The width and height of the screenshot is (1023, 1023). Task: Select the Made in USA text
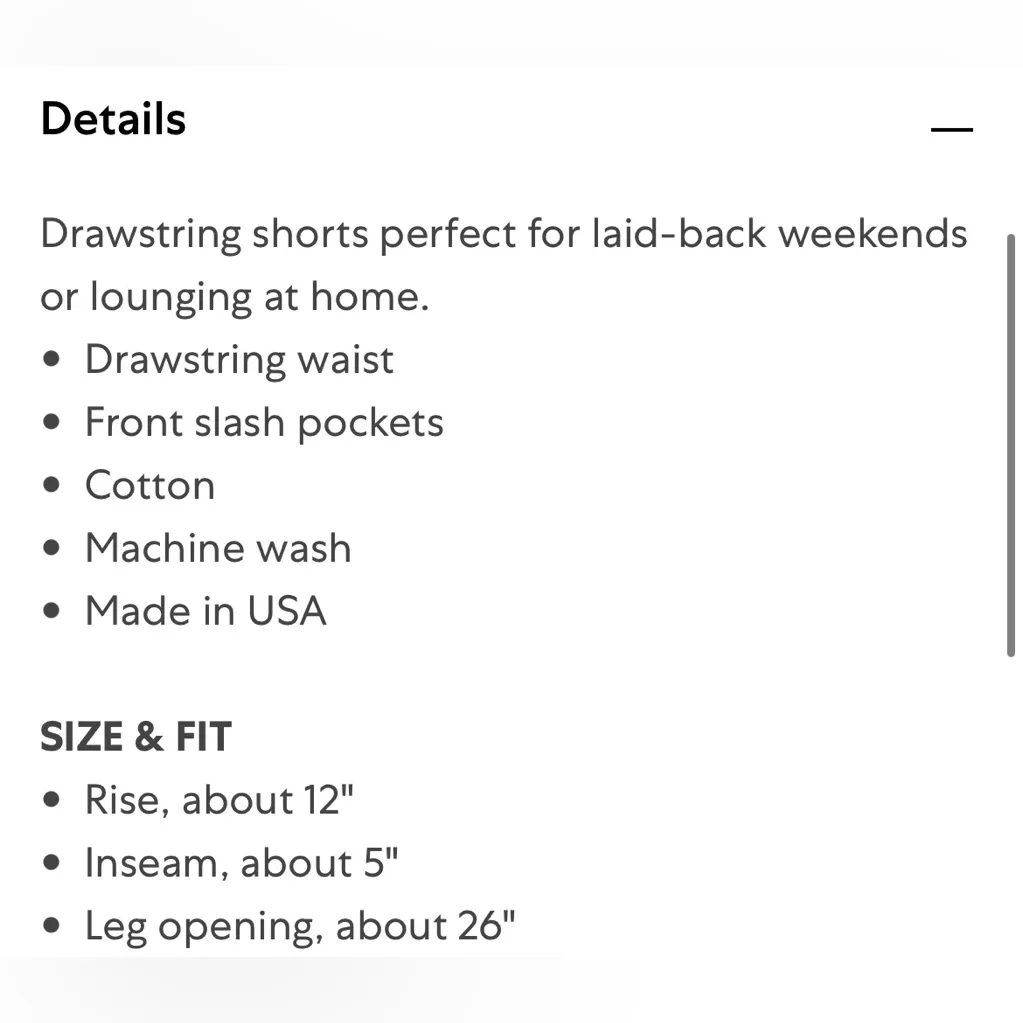[206, 611]
